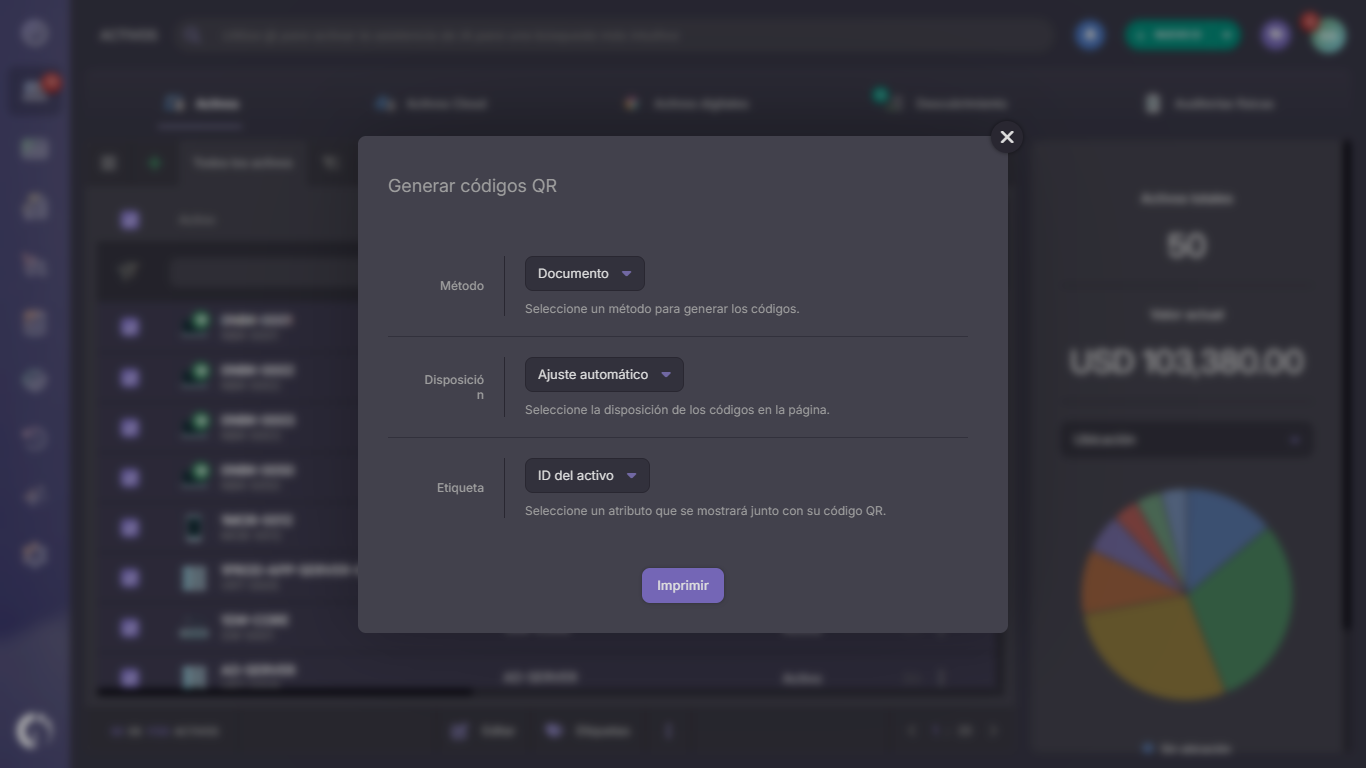
Task: Click the hint 'Seleccione un atributo que se mostrará…'
Action: pos(705,511)
